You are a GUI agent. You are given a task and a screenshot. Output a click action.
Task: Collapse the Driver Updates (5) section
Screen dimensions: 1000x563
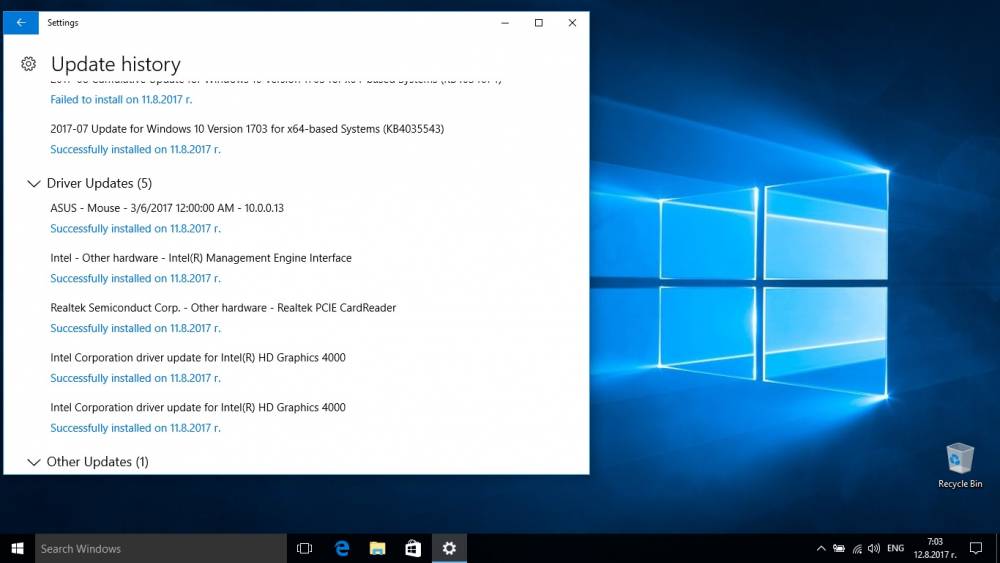click(x=89, y=184)
